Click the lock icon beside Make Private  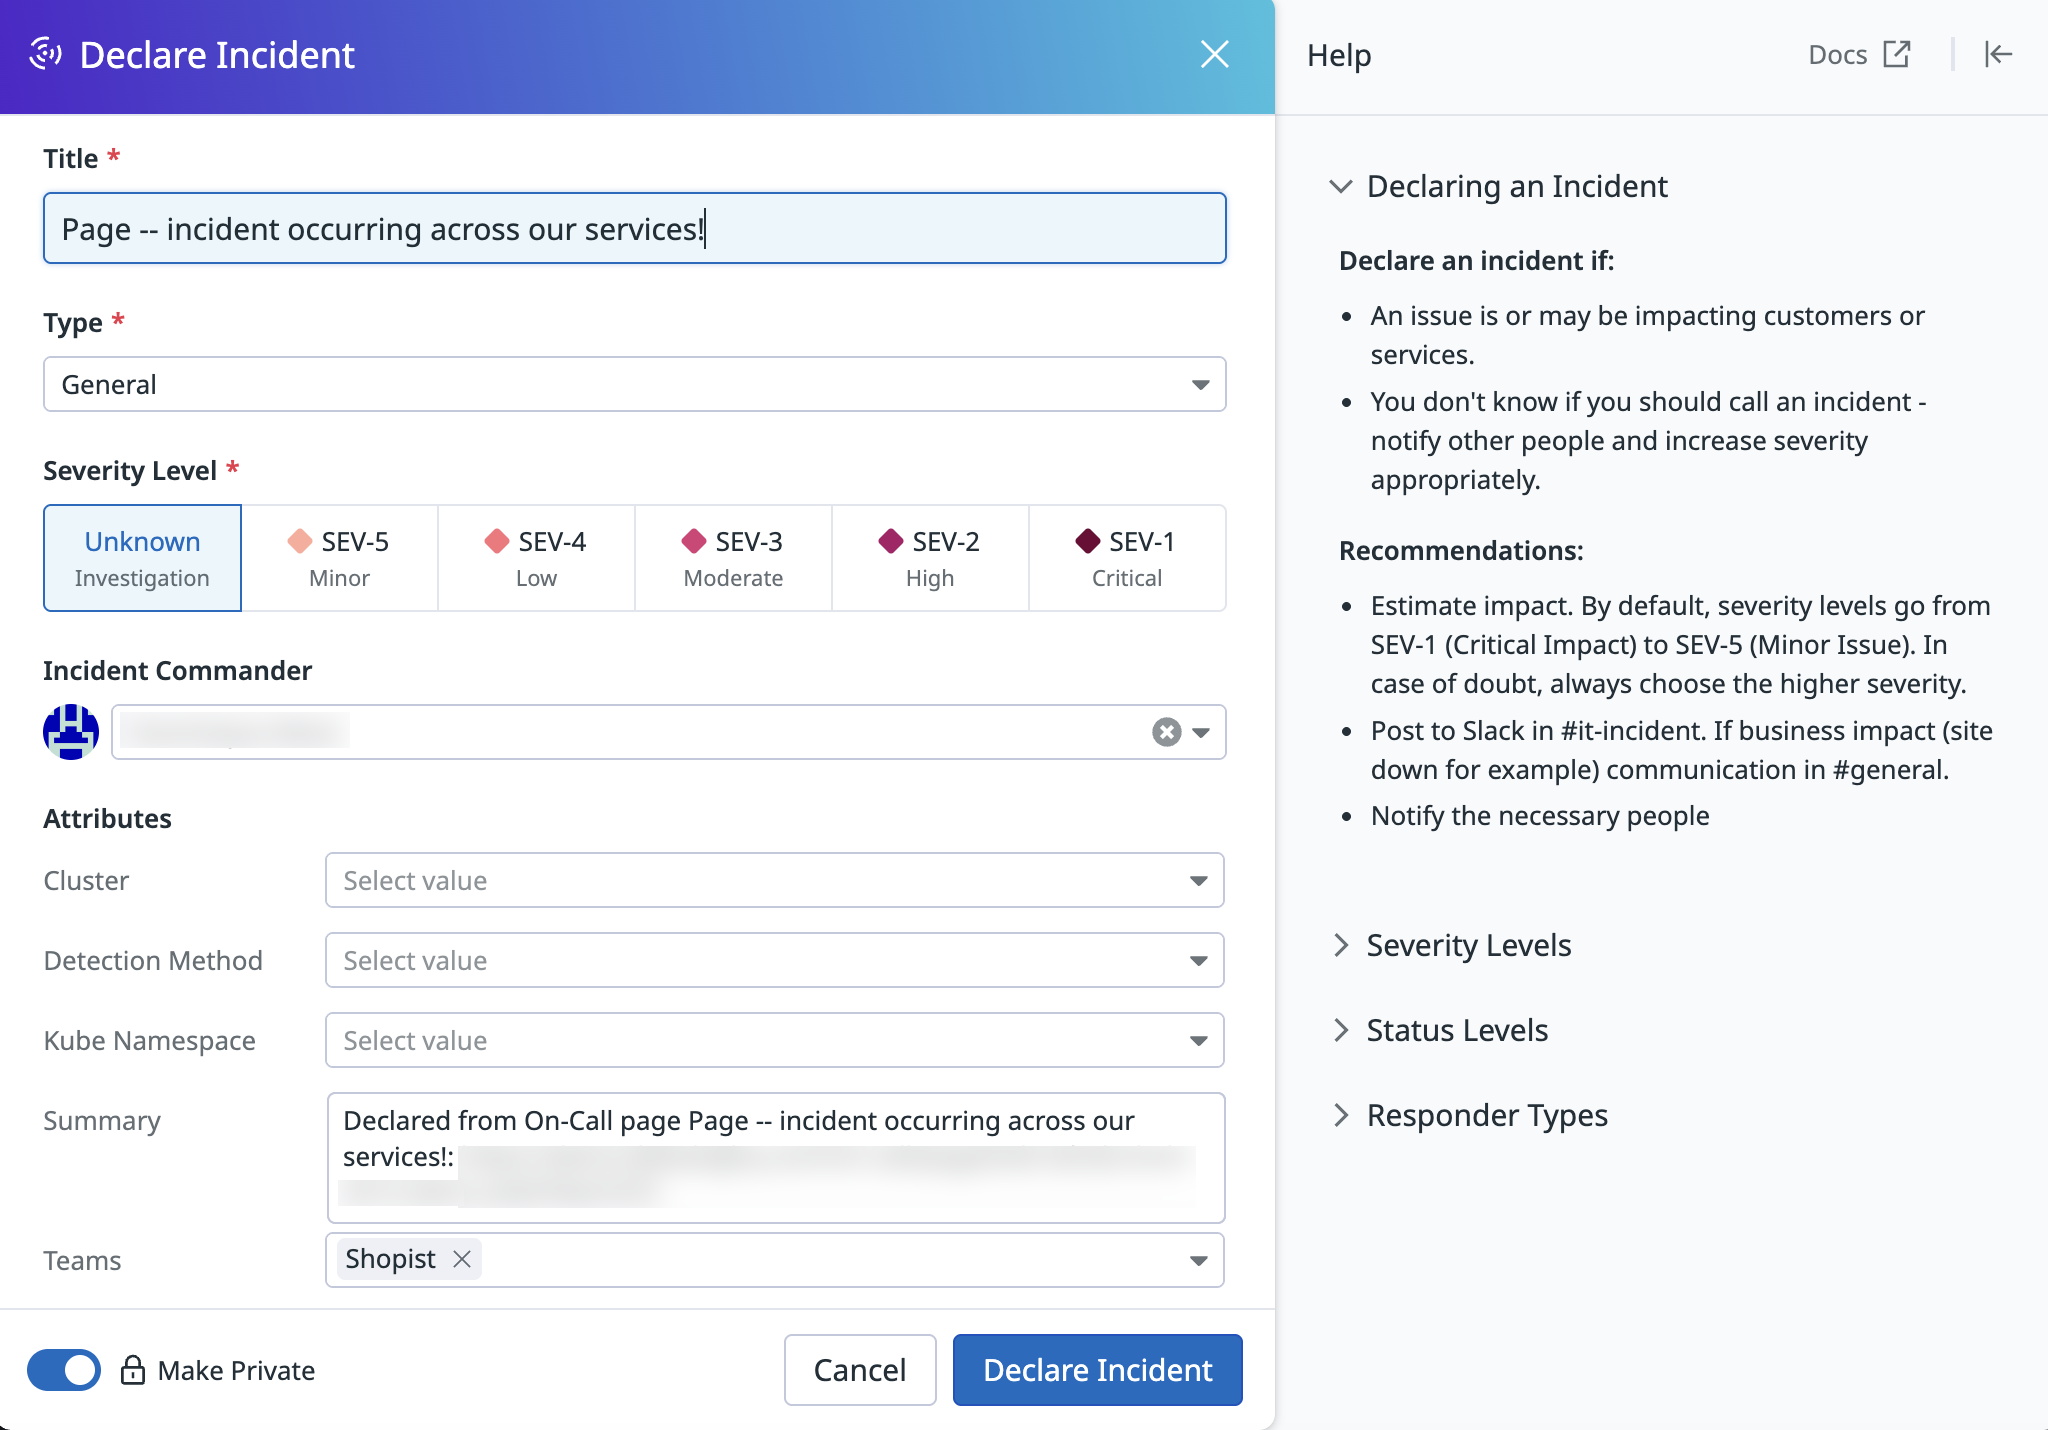132,1370
